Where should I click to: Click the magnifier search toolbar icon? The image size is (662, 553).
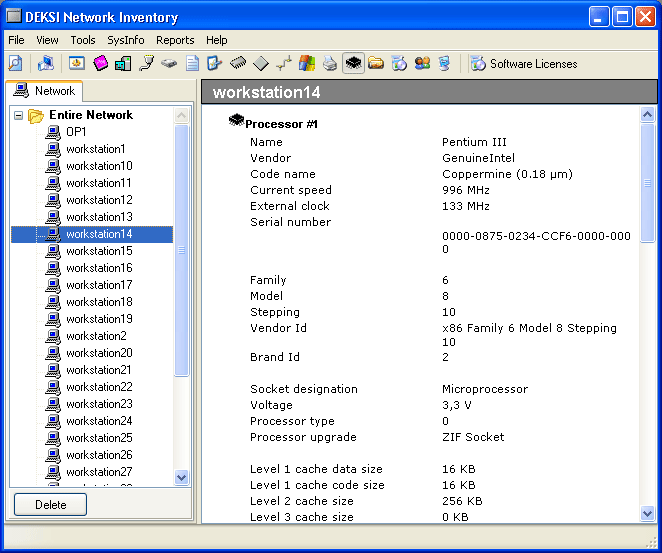[15, 63]
